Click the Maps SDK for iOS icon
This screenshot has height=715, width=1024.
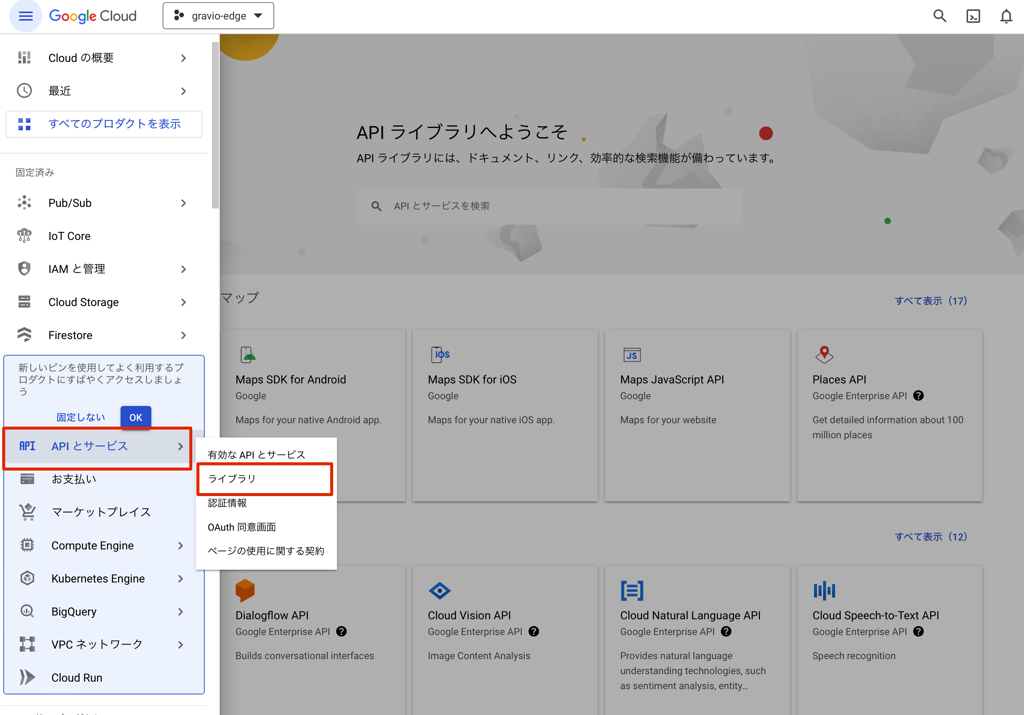click(x=440, y=355)
